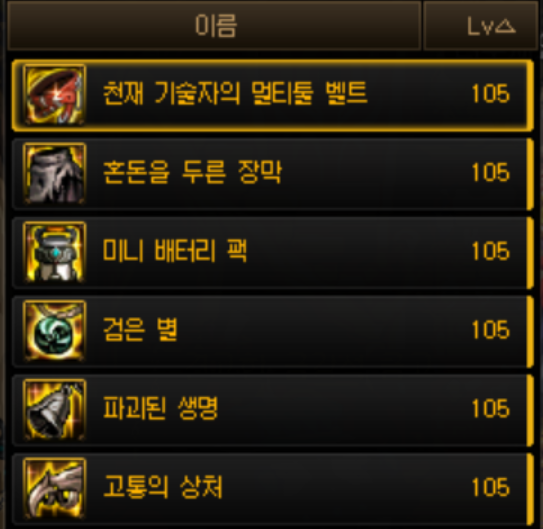543x529 pixels.
Task: Click the silver bell icon
Action: coord(54,410)
